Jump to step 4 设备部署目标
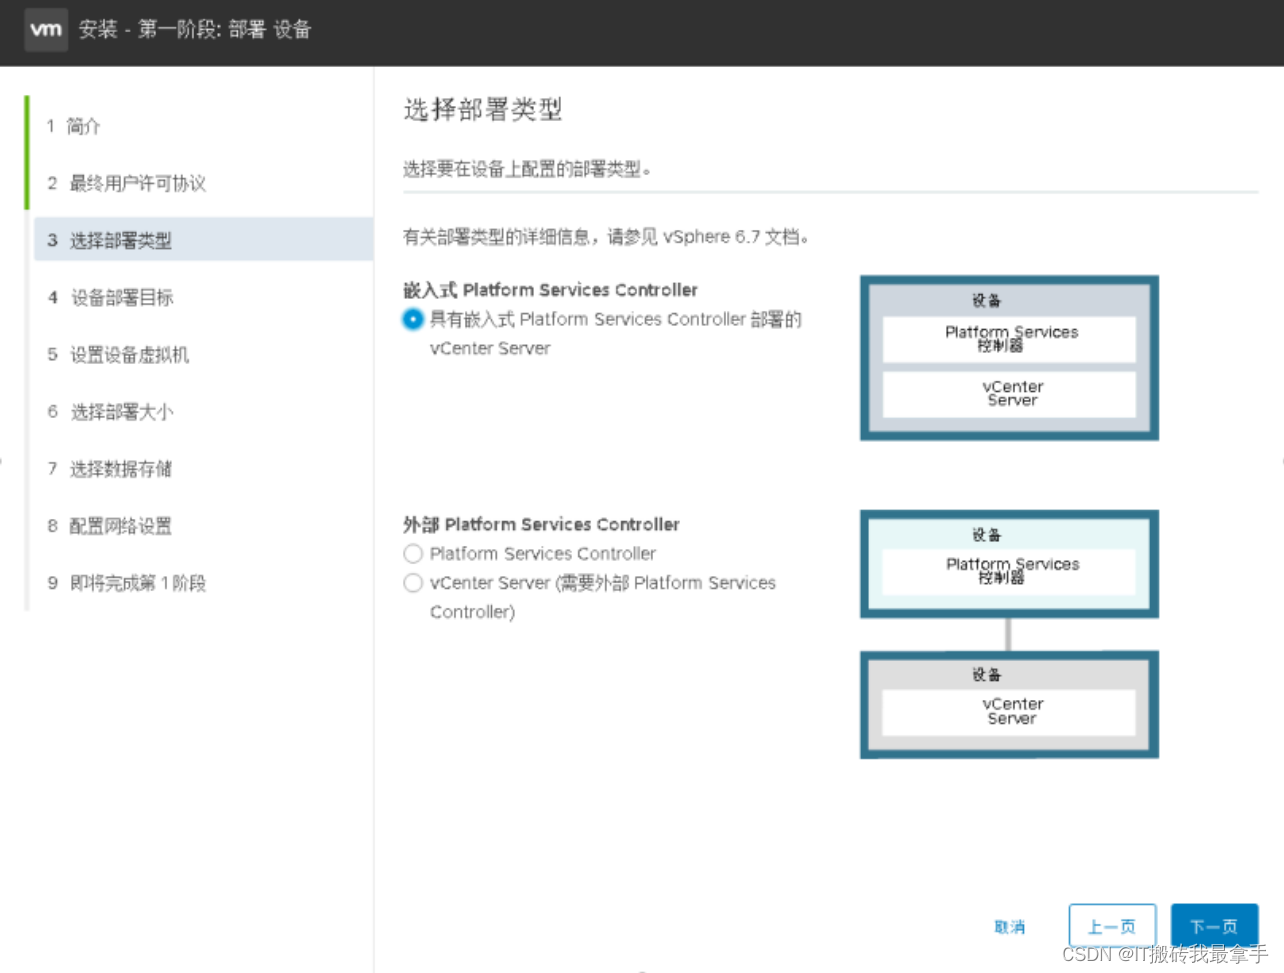 coord(110,297)
